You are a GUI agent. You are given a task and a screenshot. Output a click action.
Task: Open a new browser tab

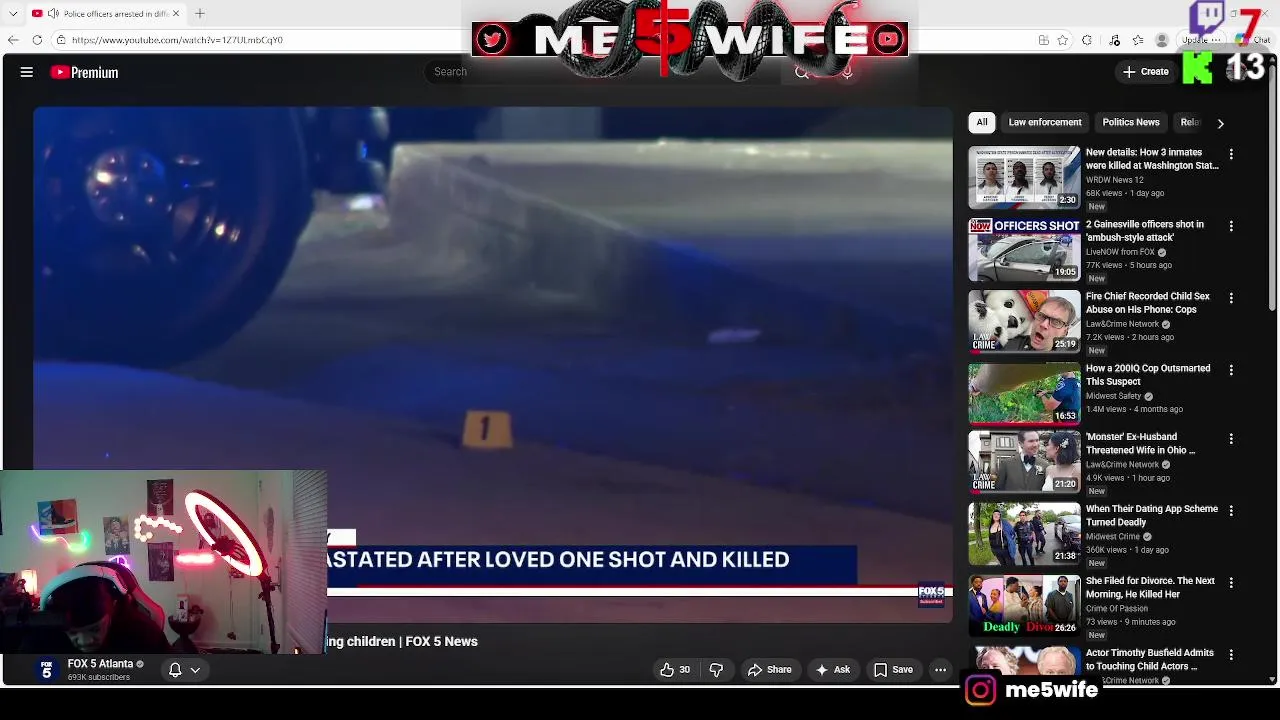200,13
